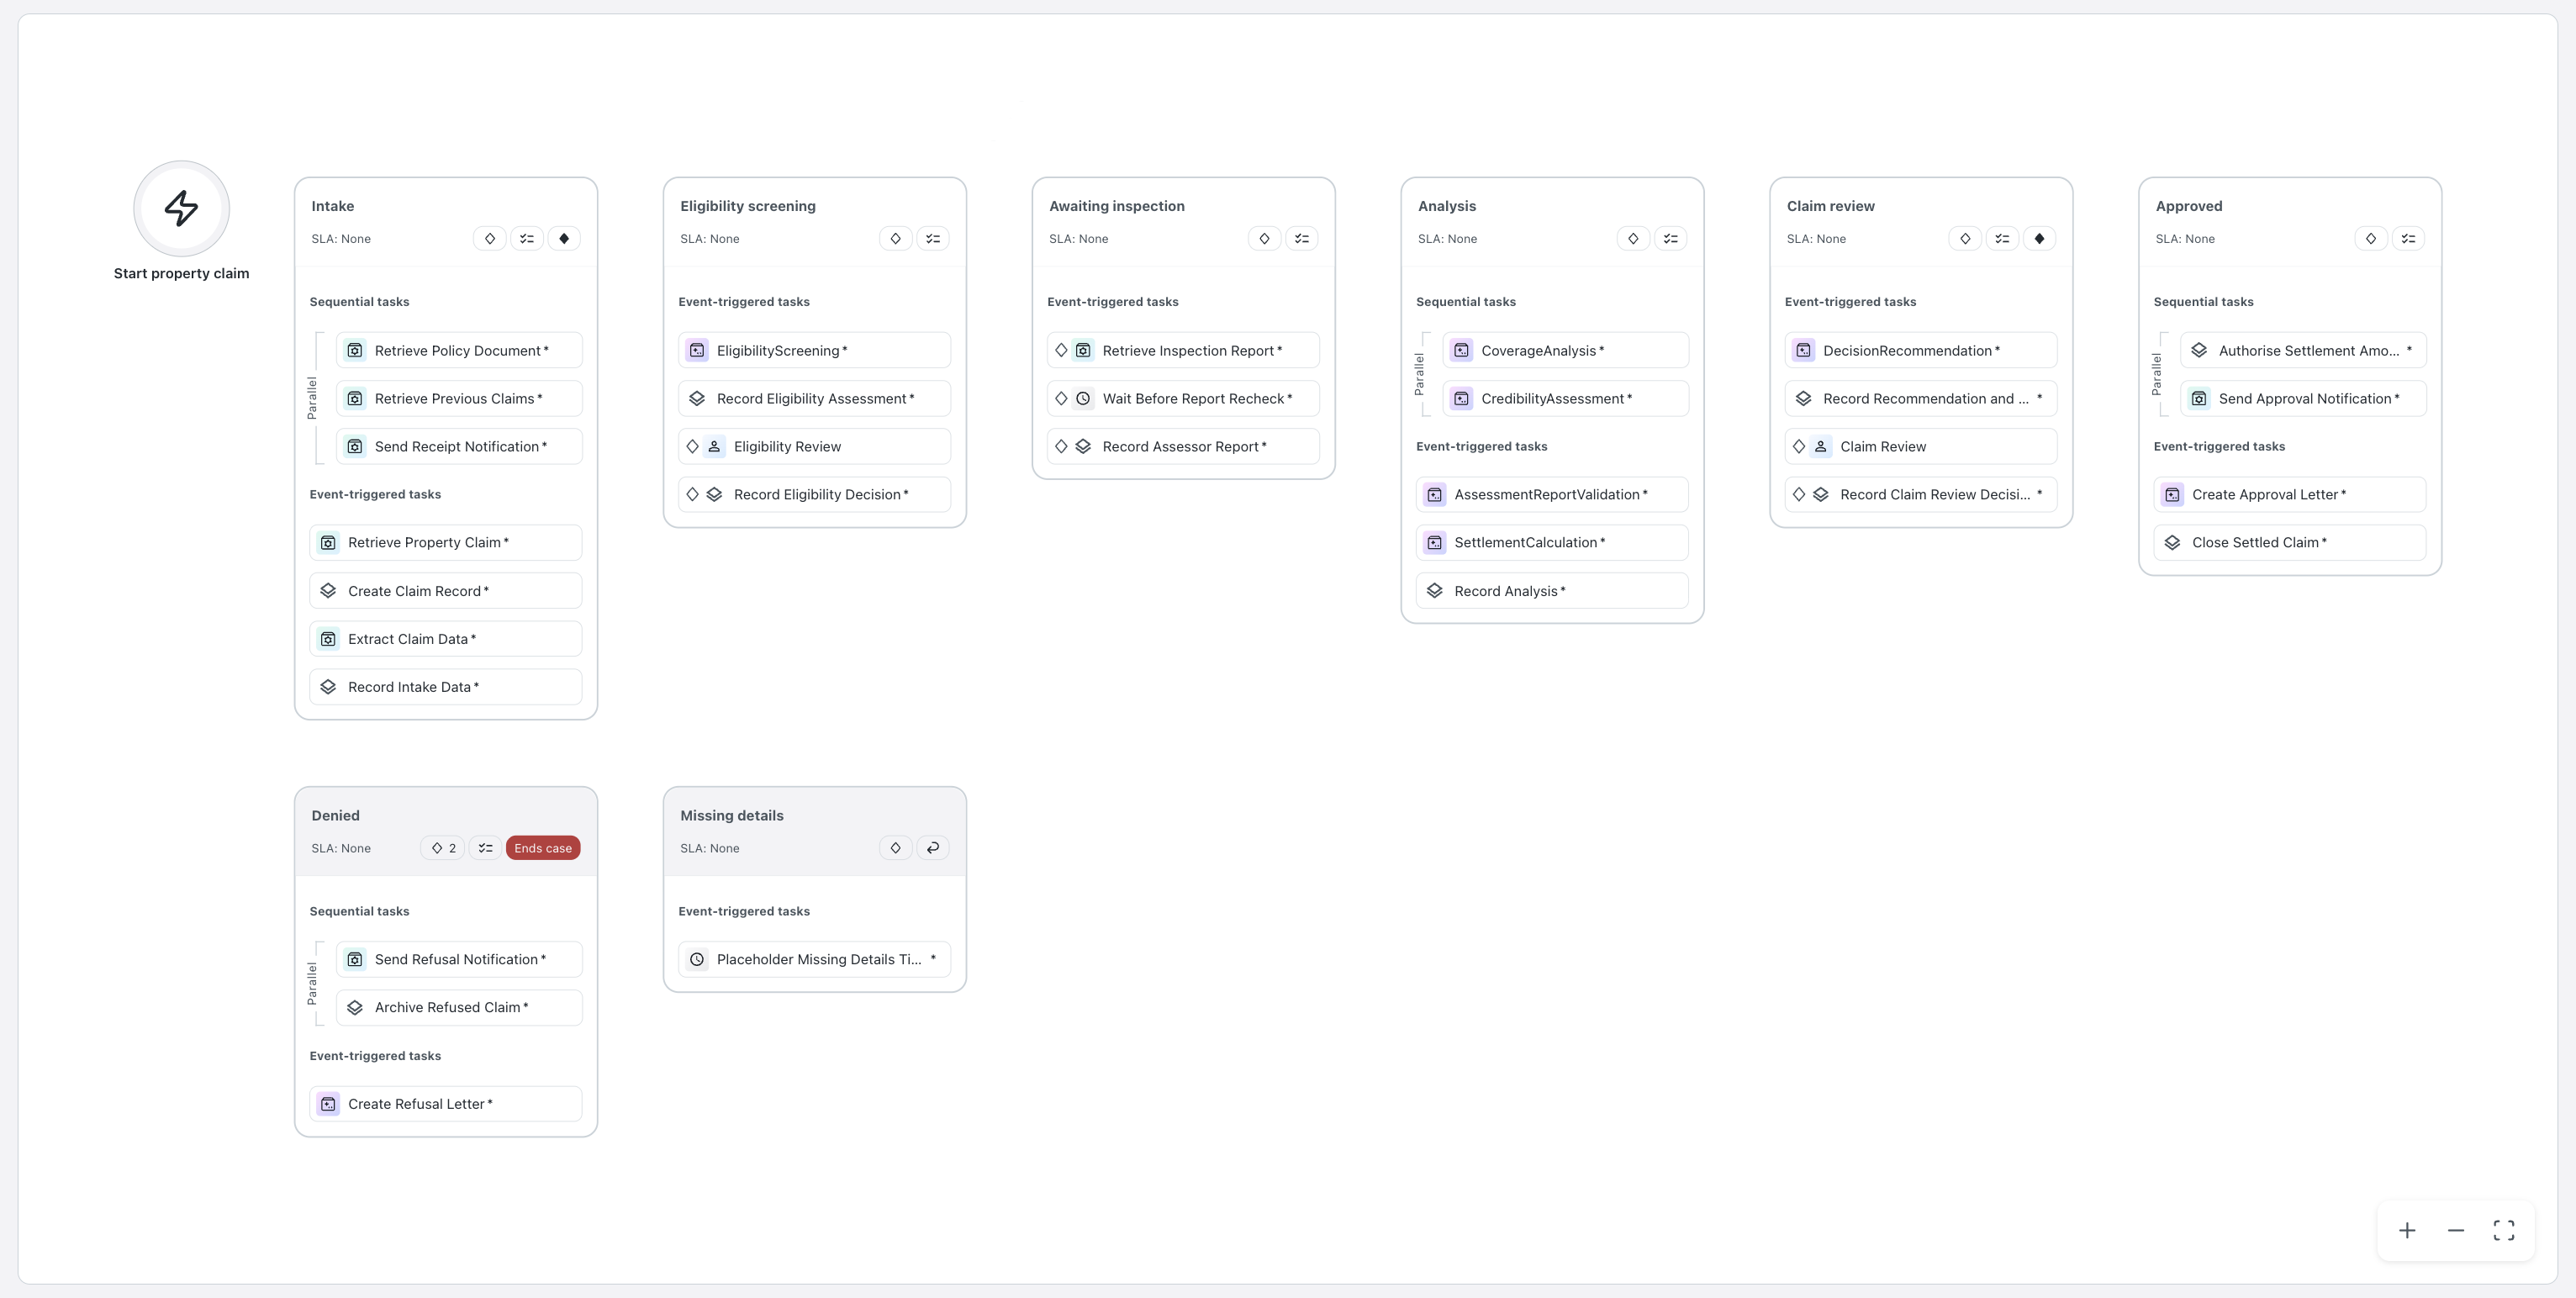This screenshot has height=1298, width=2576.
Task: Open Eligibility screening diamond rules icon
Action: (896, 238)
